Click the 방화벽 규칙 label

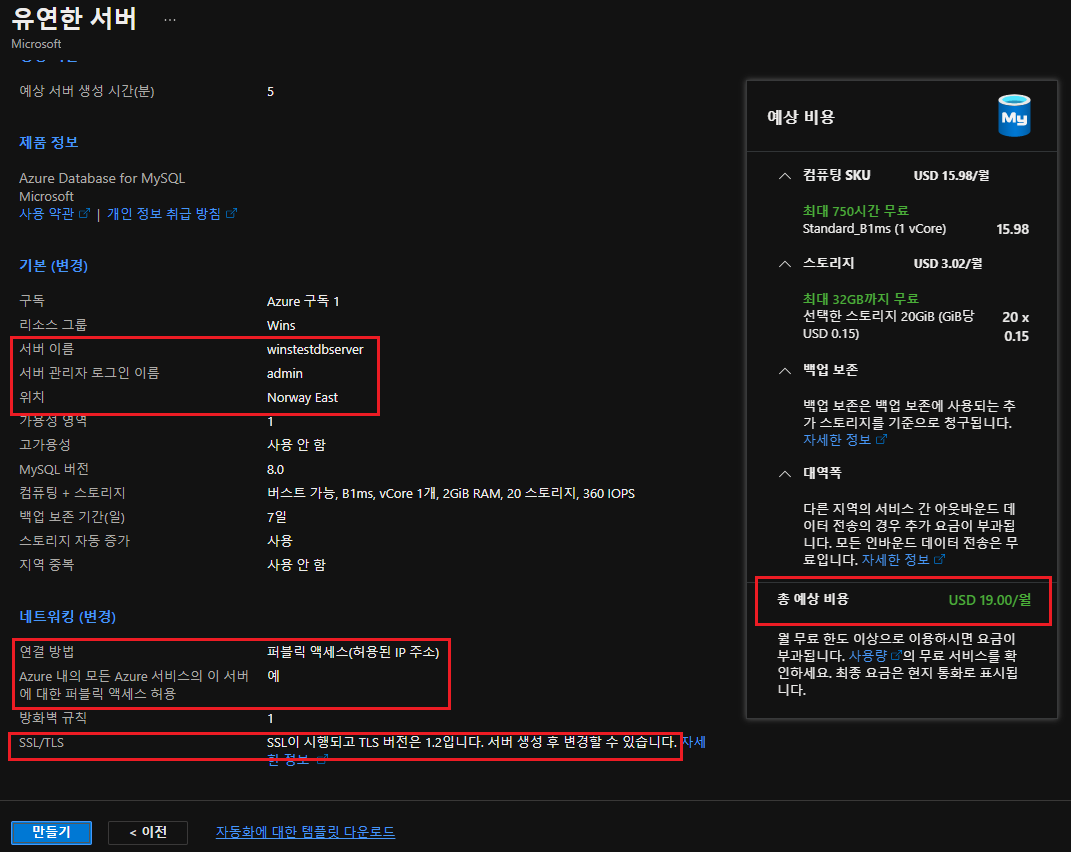pyautogui.click(x=53, y=718)
